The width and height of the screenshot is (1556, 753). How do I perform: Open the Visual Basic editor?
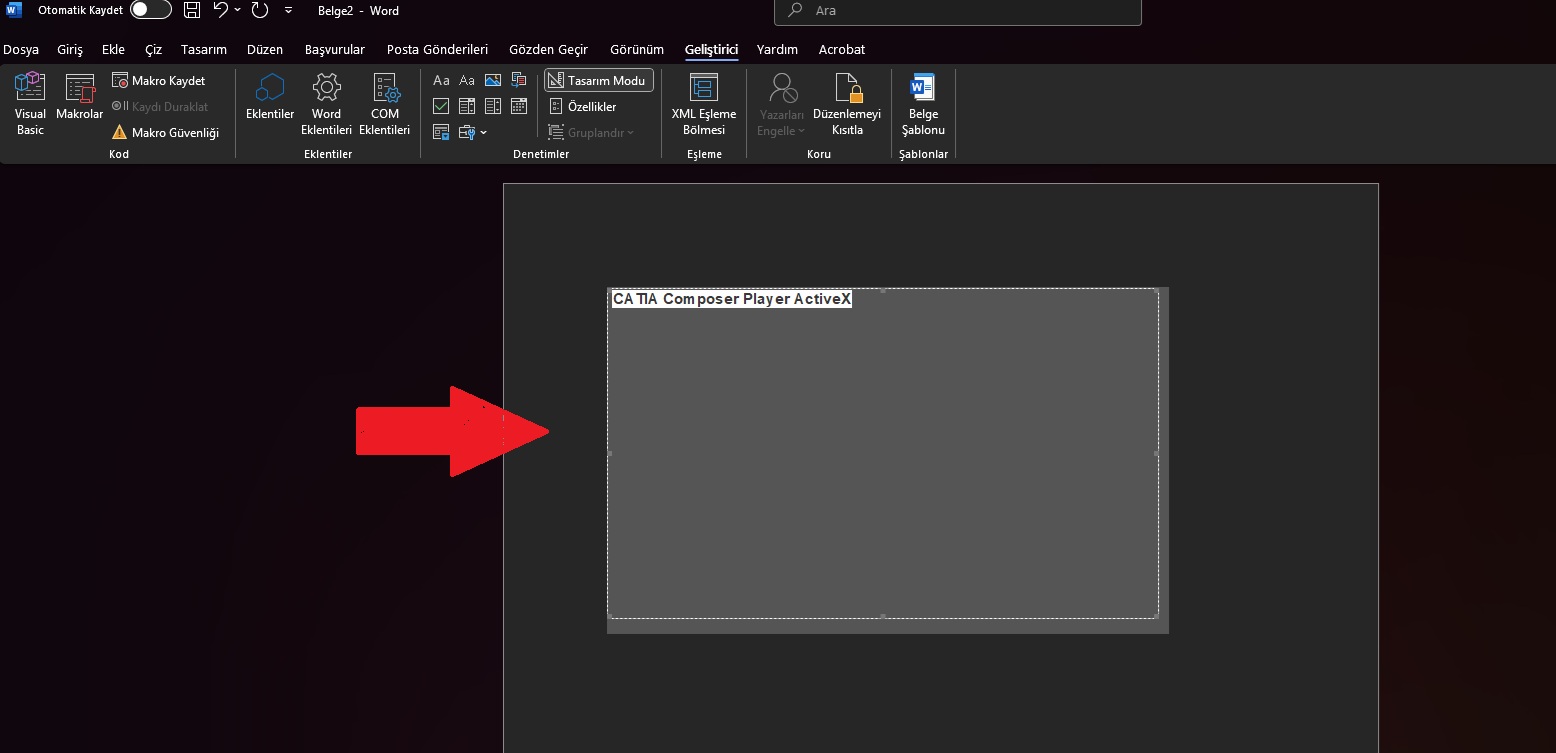[x=30, y=104]
